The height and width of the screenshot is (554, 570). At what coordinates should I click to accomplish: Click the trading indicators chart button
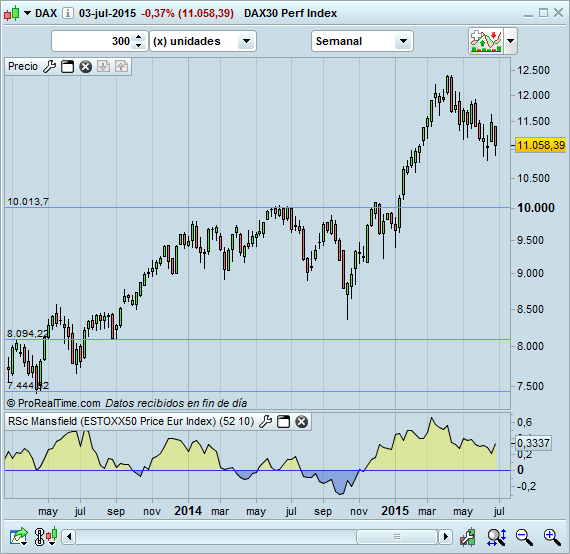tap(486, 41)
